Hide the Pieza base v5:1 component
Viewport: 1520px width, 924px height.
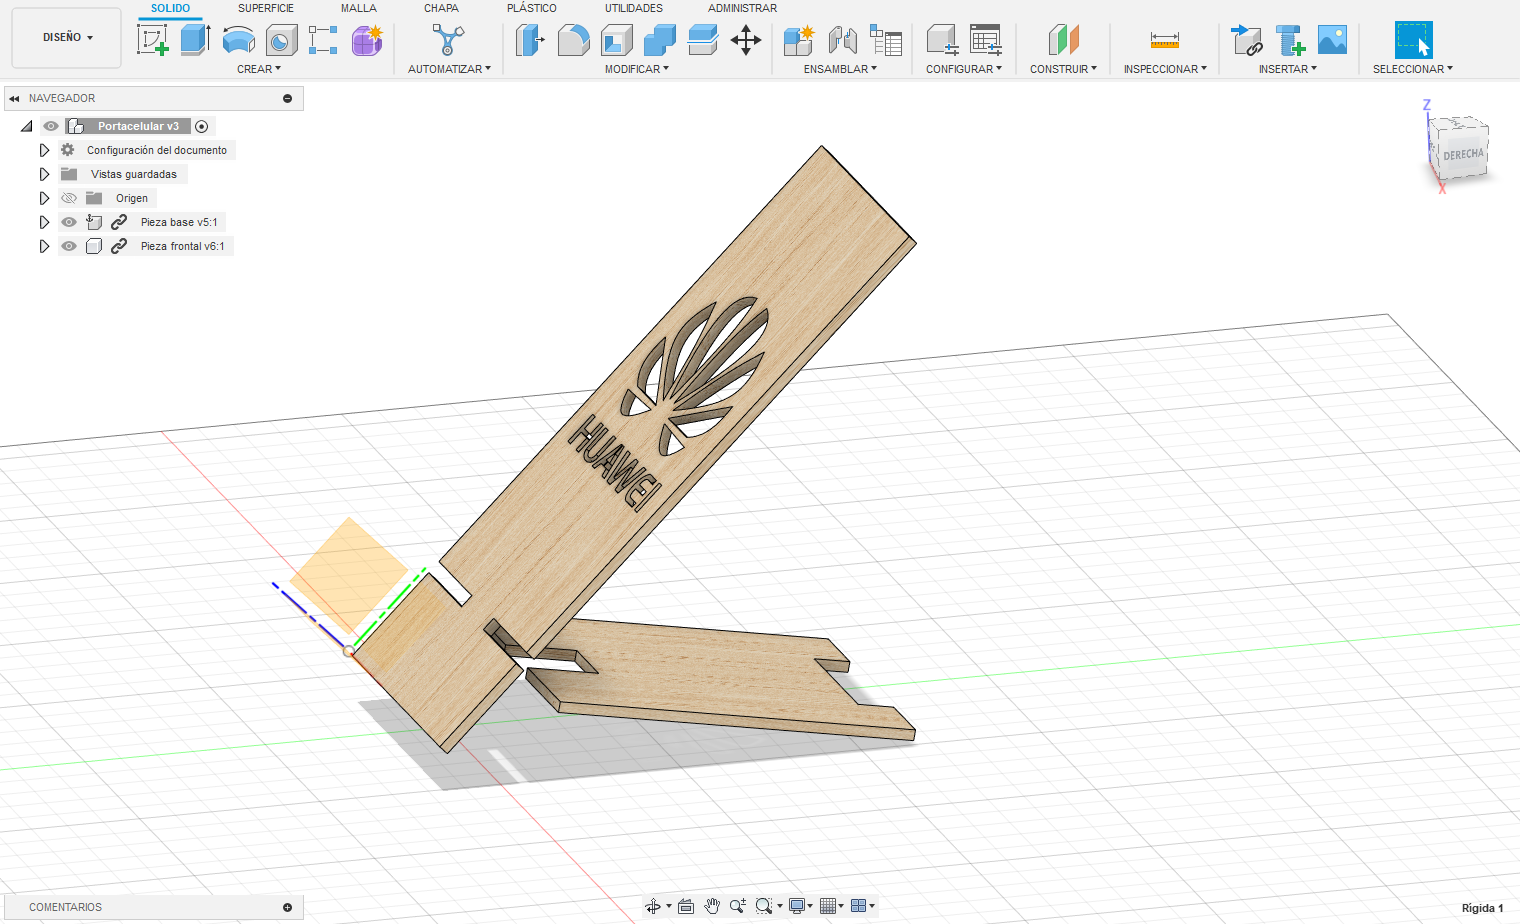click(69, 222)
